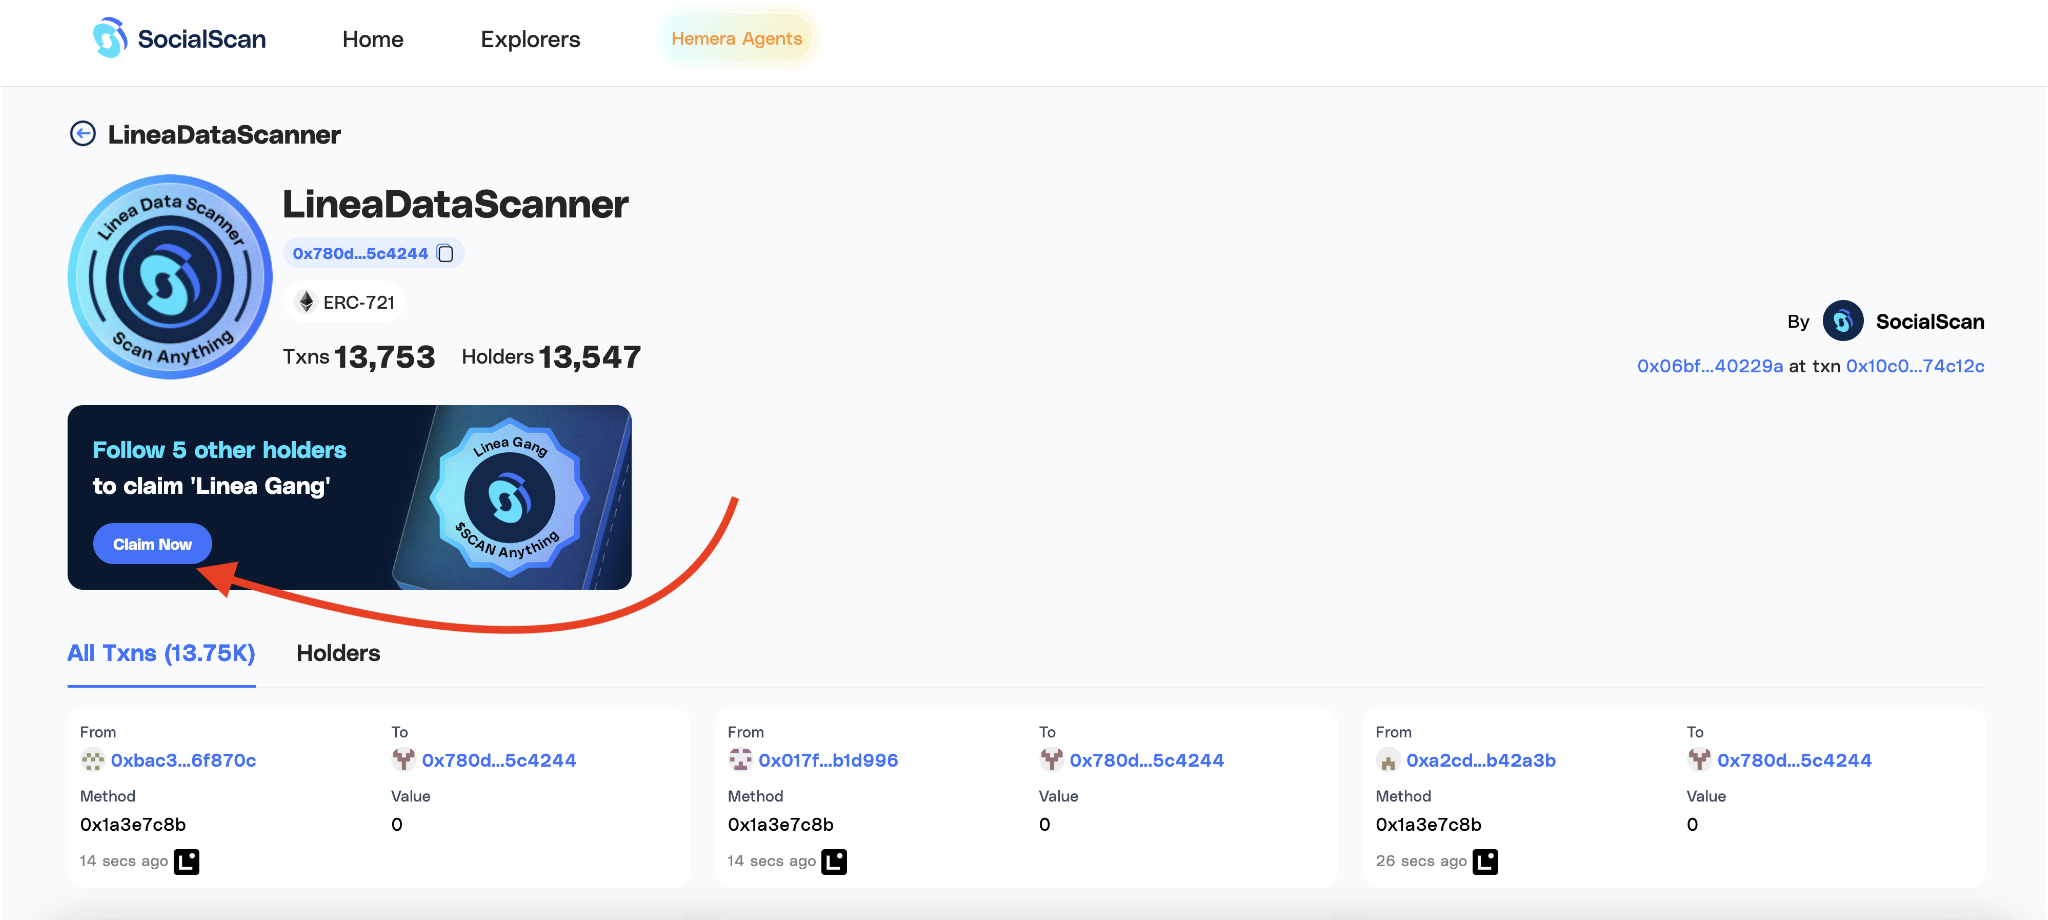Open the Home menu item
Viewport: 2048px width, 920px height.
[373, 39]
